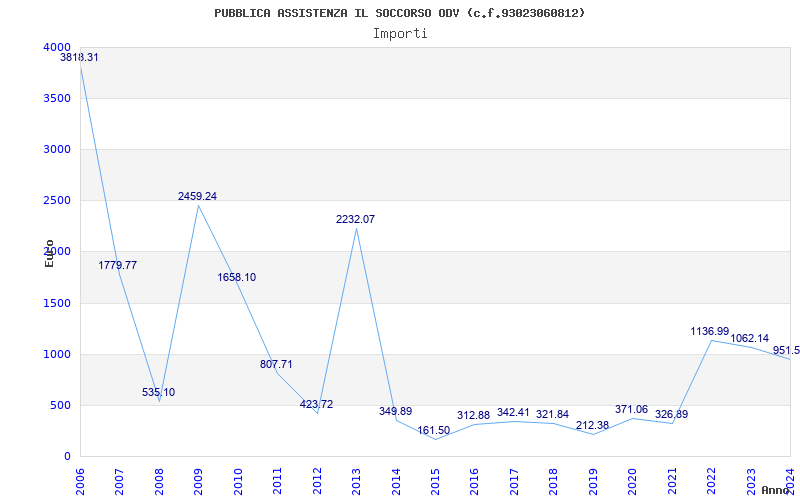Click the 2023 x-axis year label

(x=751, y=481)
